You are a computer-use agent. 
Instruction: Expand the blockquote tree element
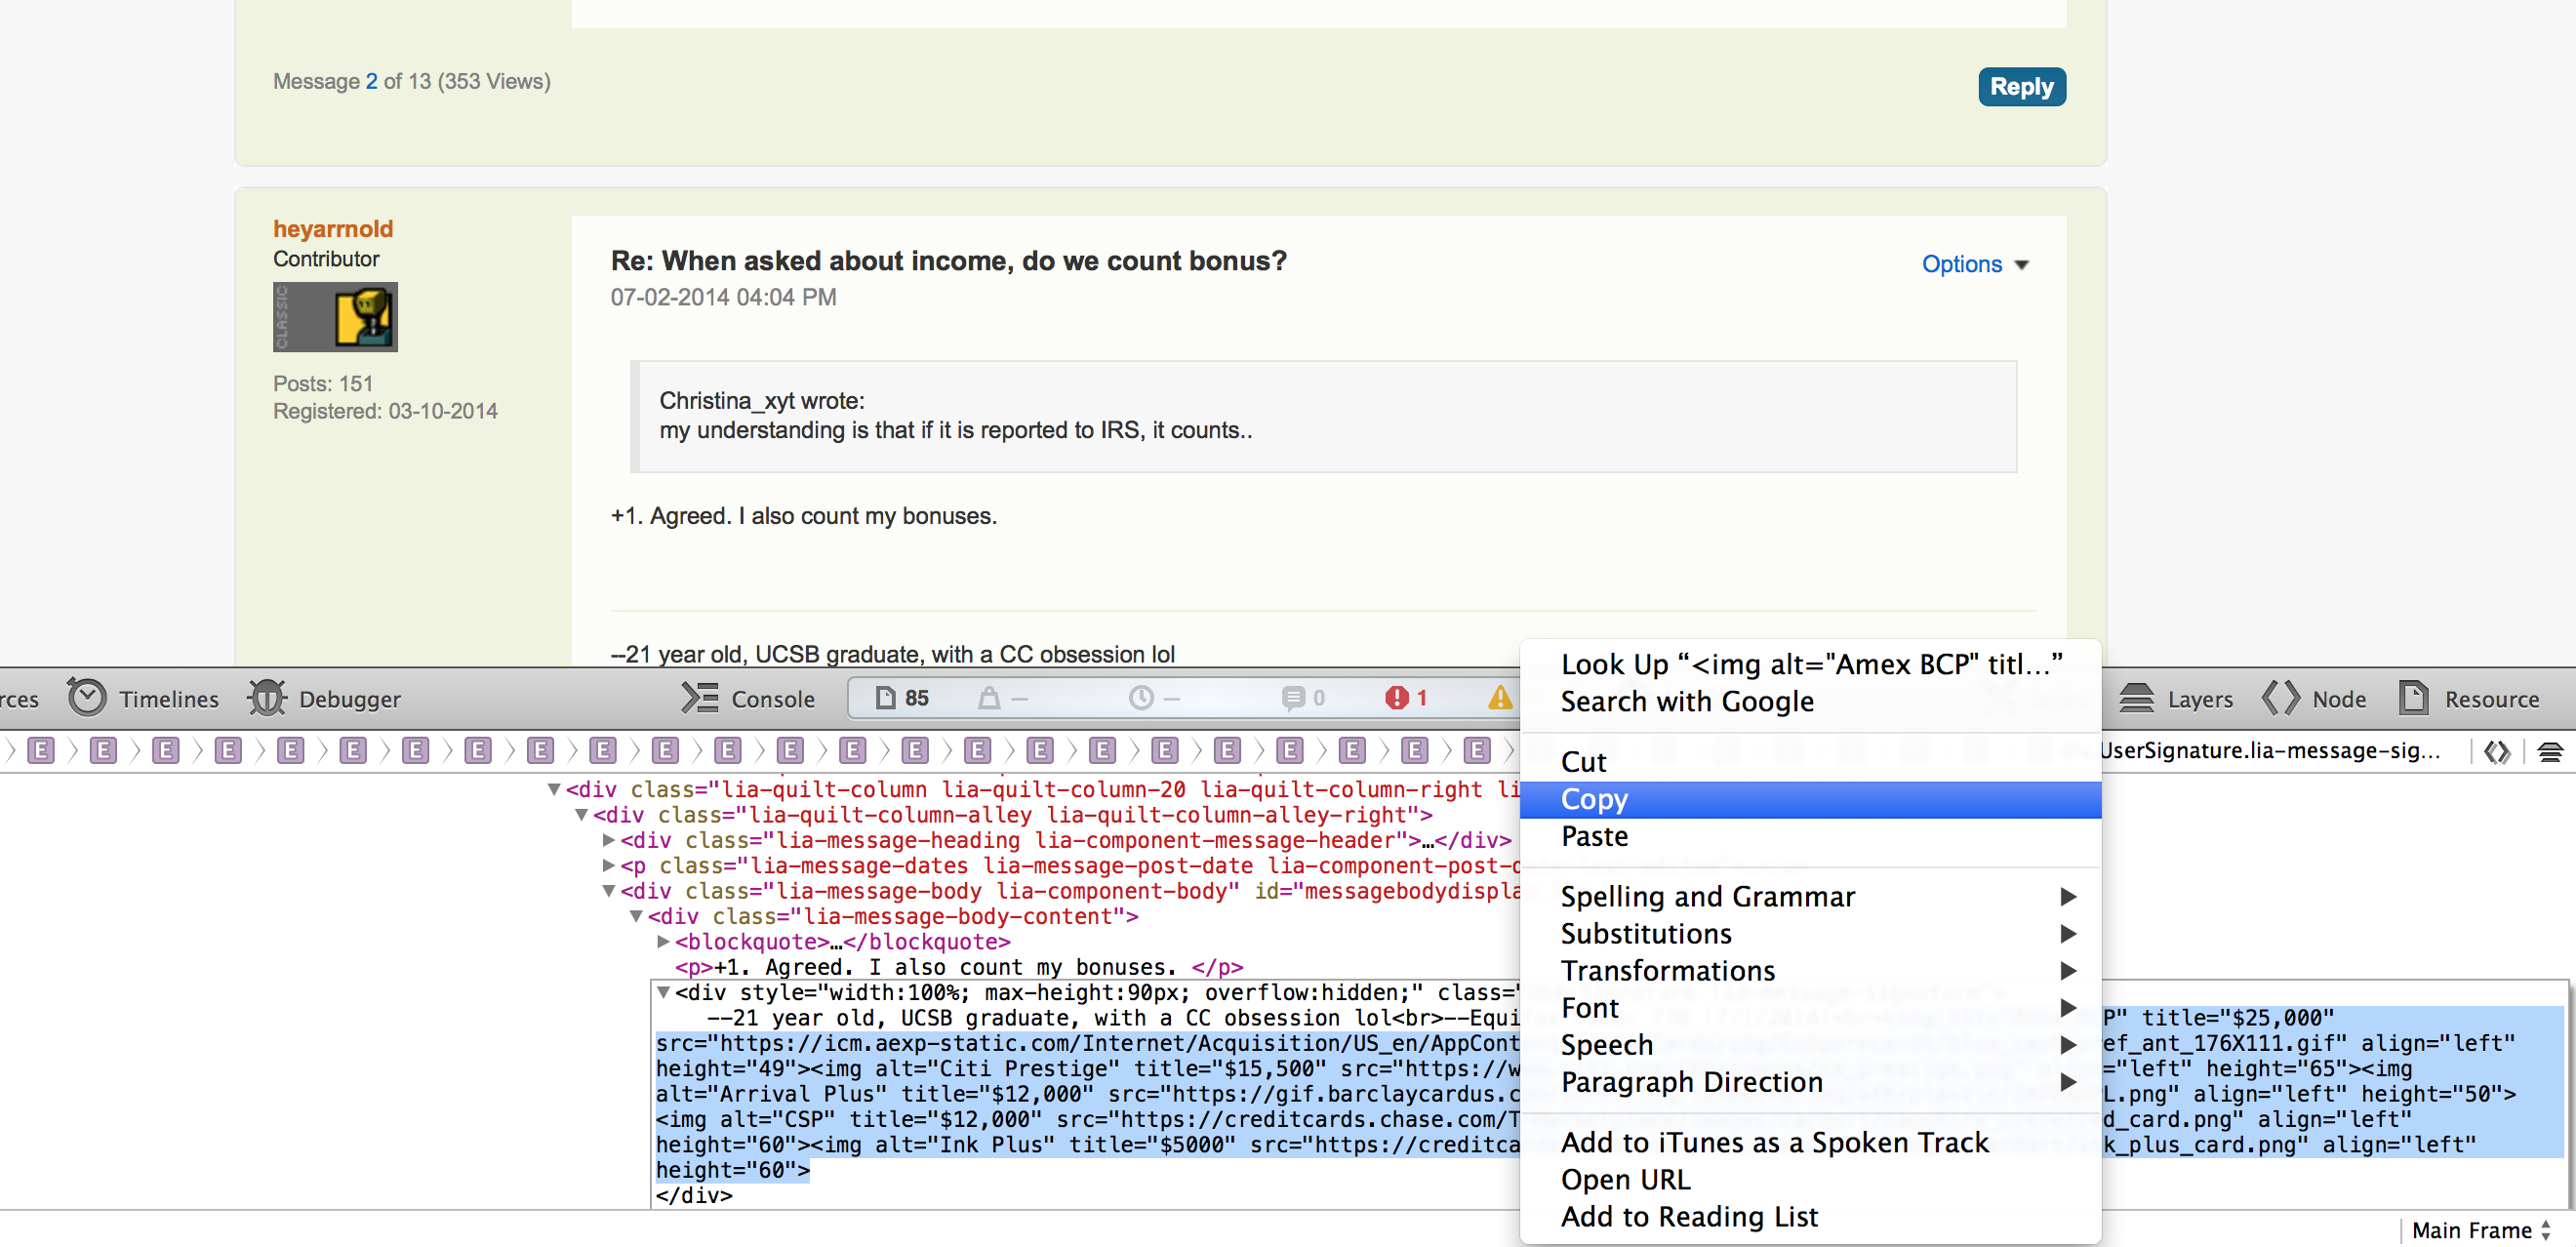[668, 940]
